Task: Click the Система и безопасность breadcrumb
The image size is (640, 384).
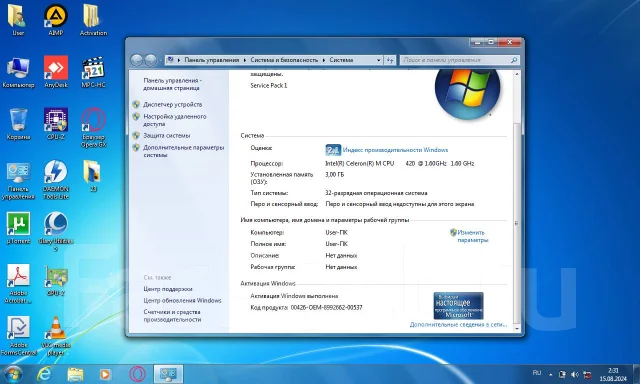Action: pos(284,60)
